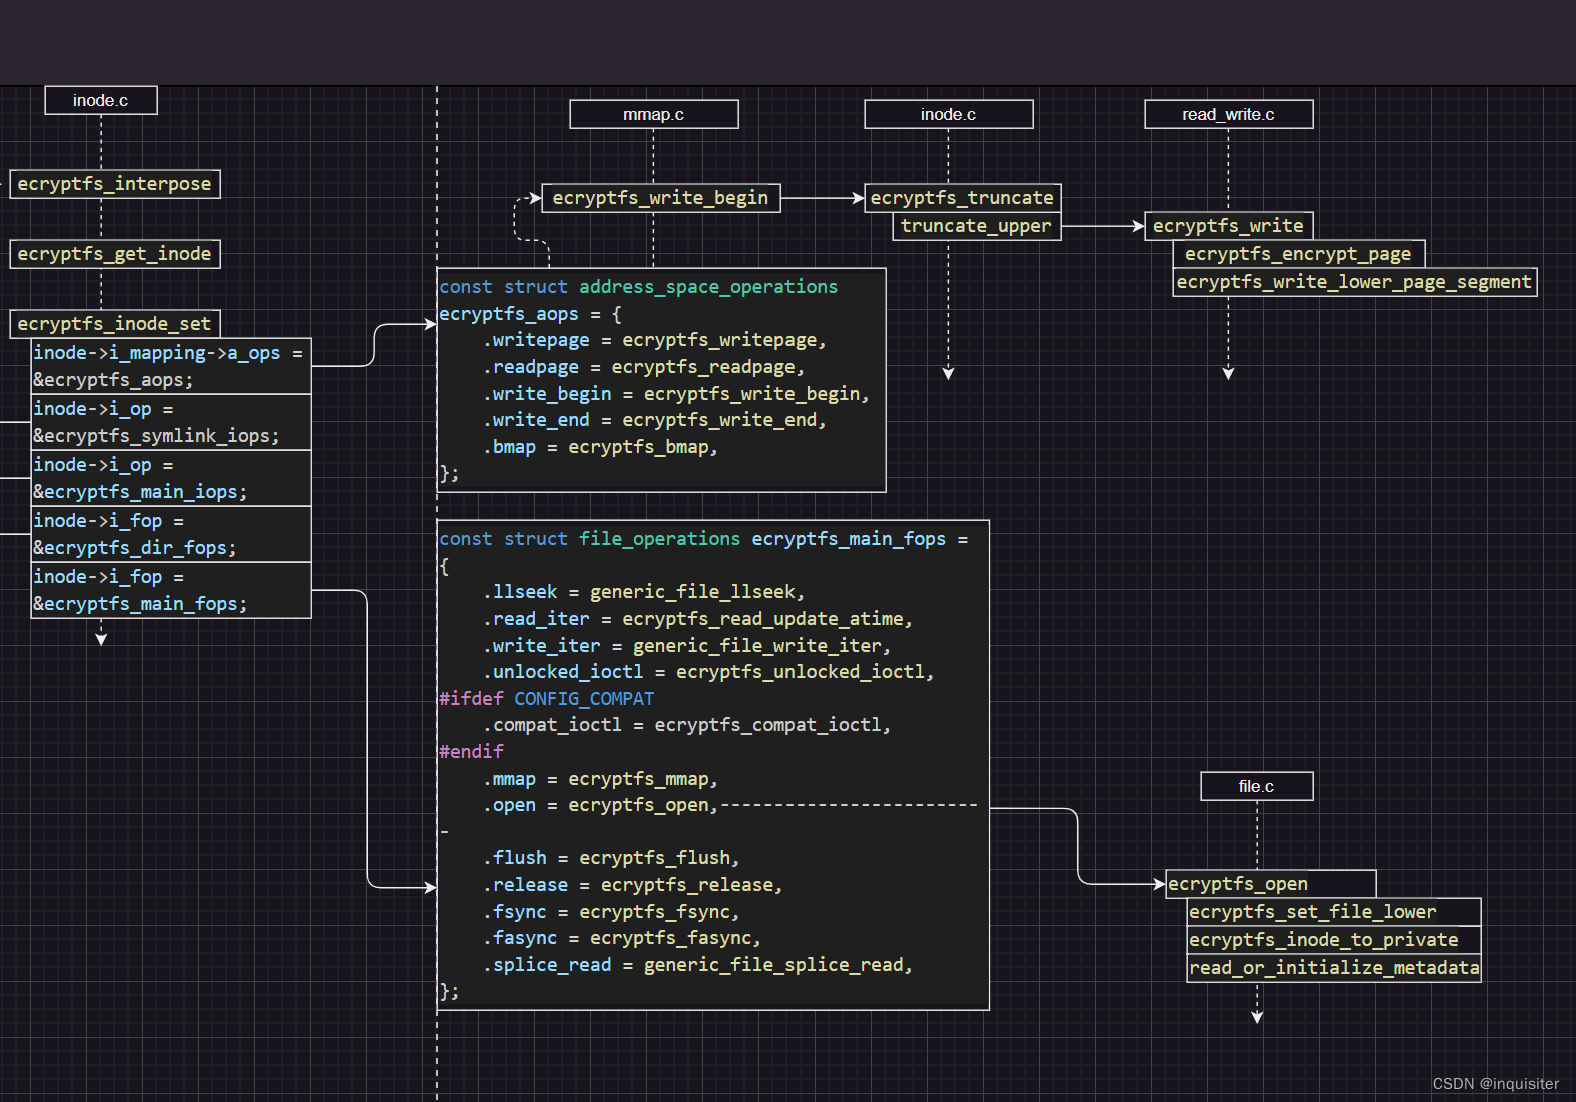
Task: Click the ecryptfs_truncate node
Action: (963, 198)
